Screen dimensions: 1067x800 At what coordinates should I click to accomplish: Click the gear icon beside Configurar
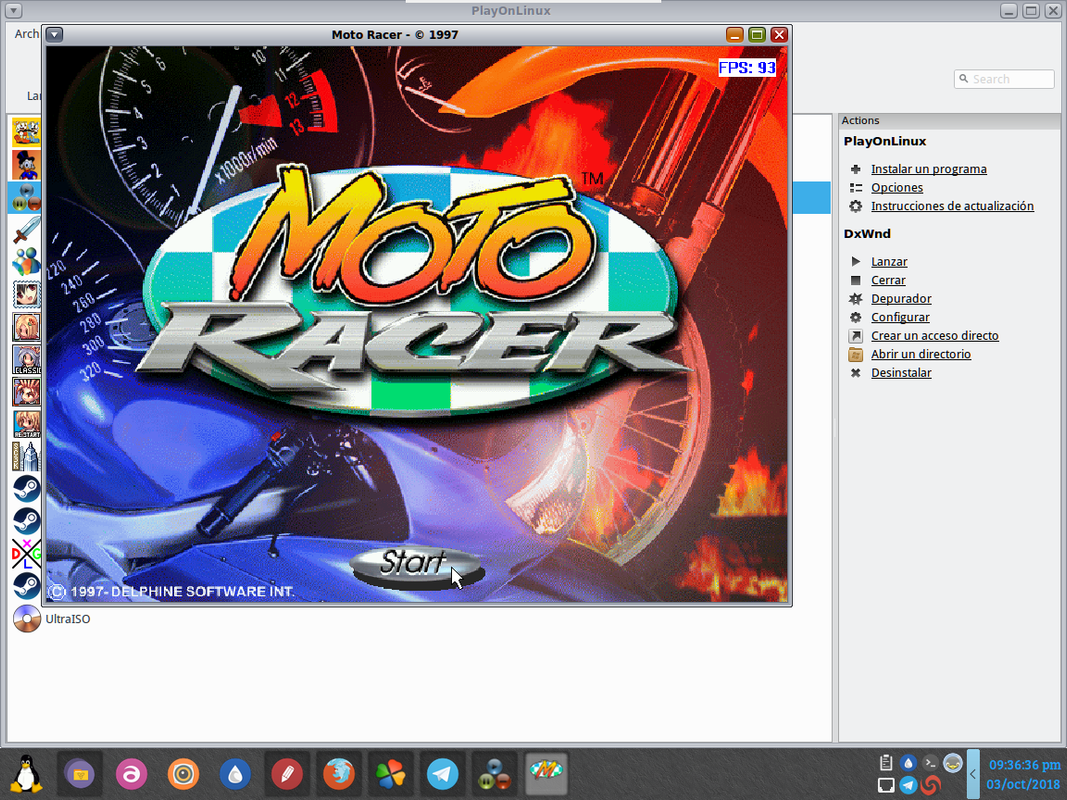click(855, 317)
